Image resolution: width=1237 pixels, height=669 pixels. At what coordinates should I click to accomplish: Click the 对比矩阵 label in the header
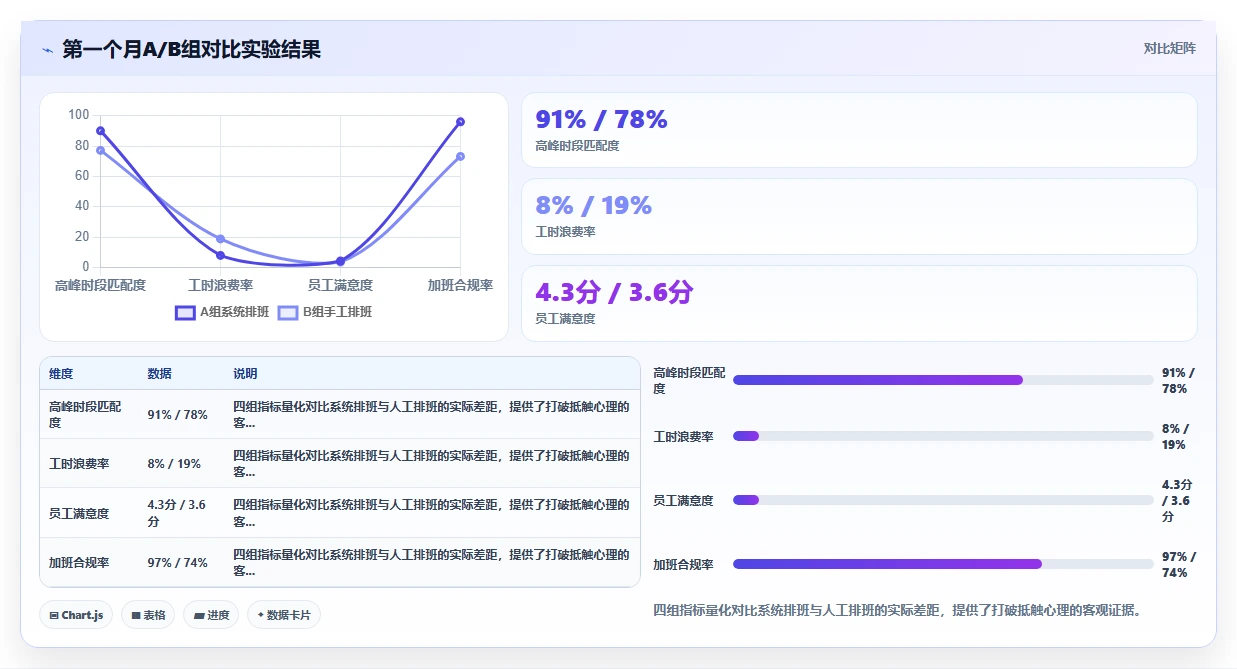(x=1169, y=48)
